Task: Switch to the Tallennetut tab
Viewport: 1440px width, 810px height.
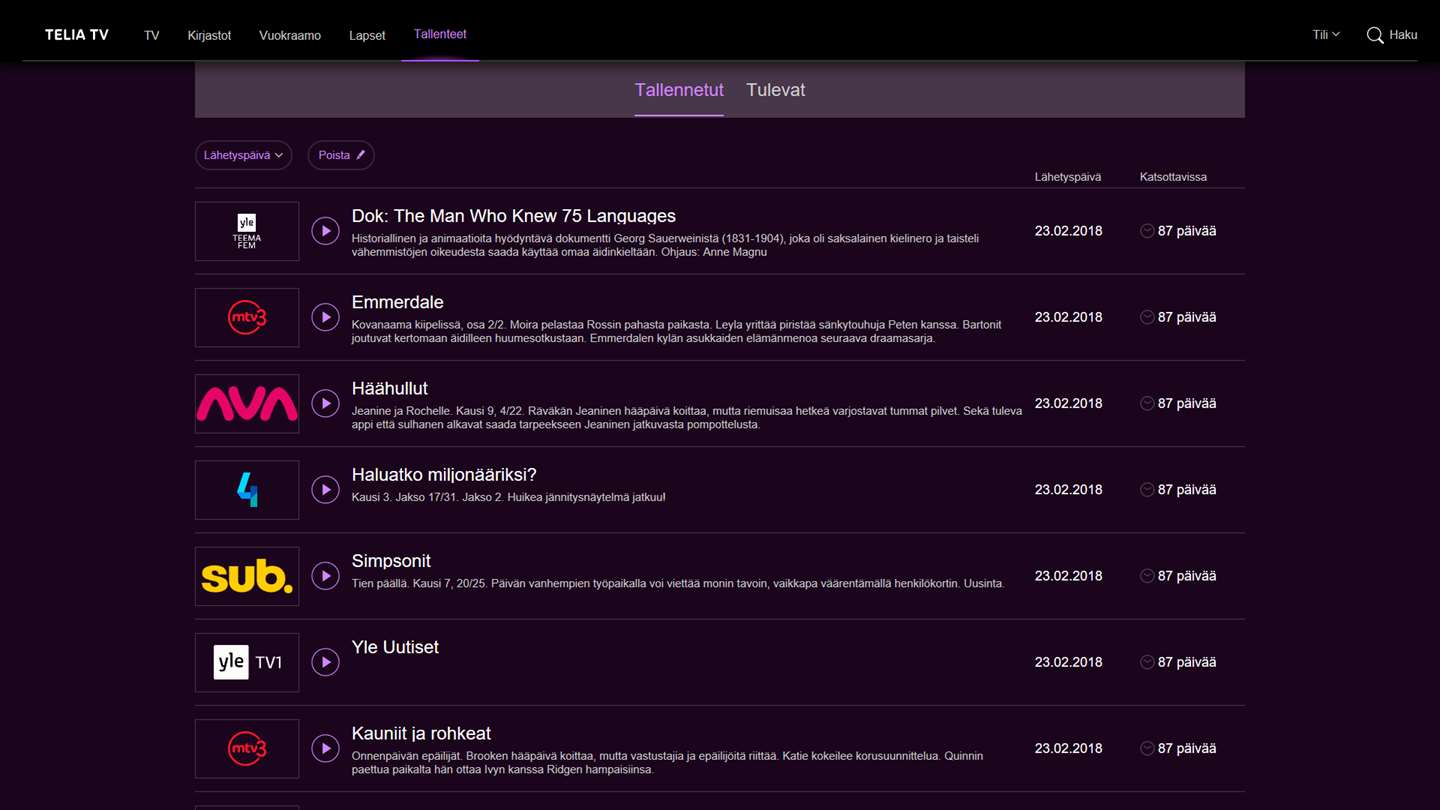Action: pos(679,90)
